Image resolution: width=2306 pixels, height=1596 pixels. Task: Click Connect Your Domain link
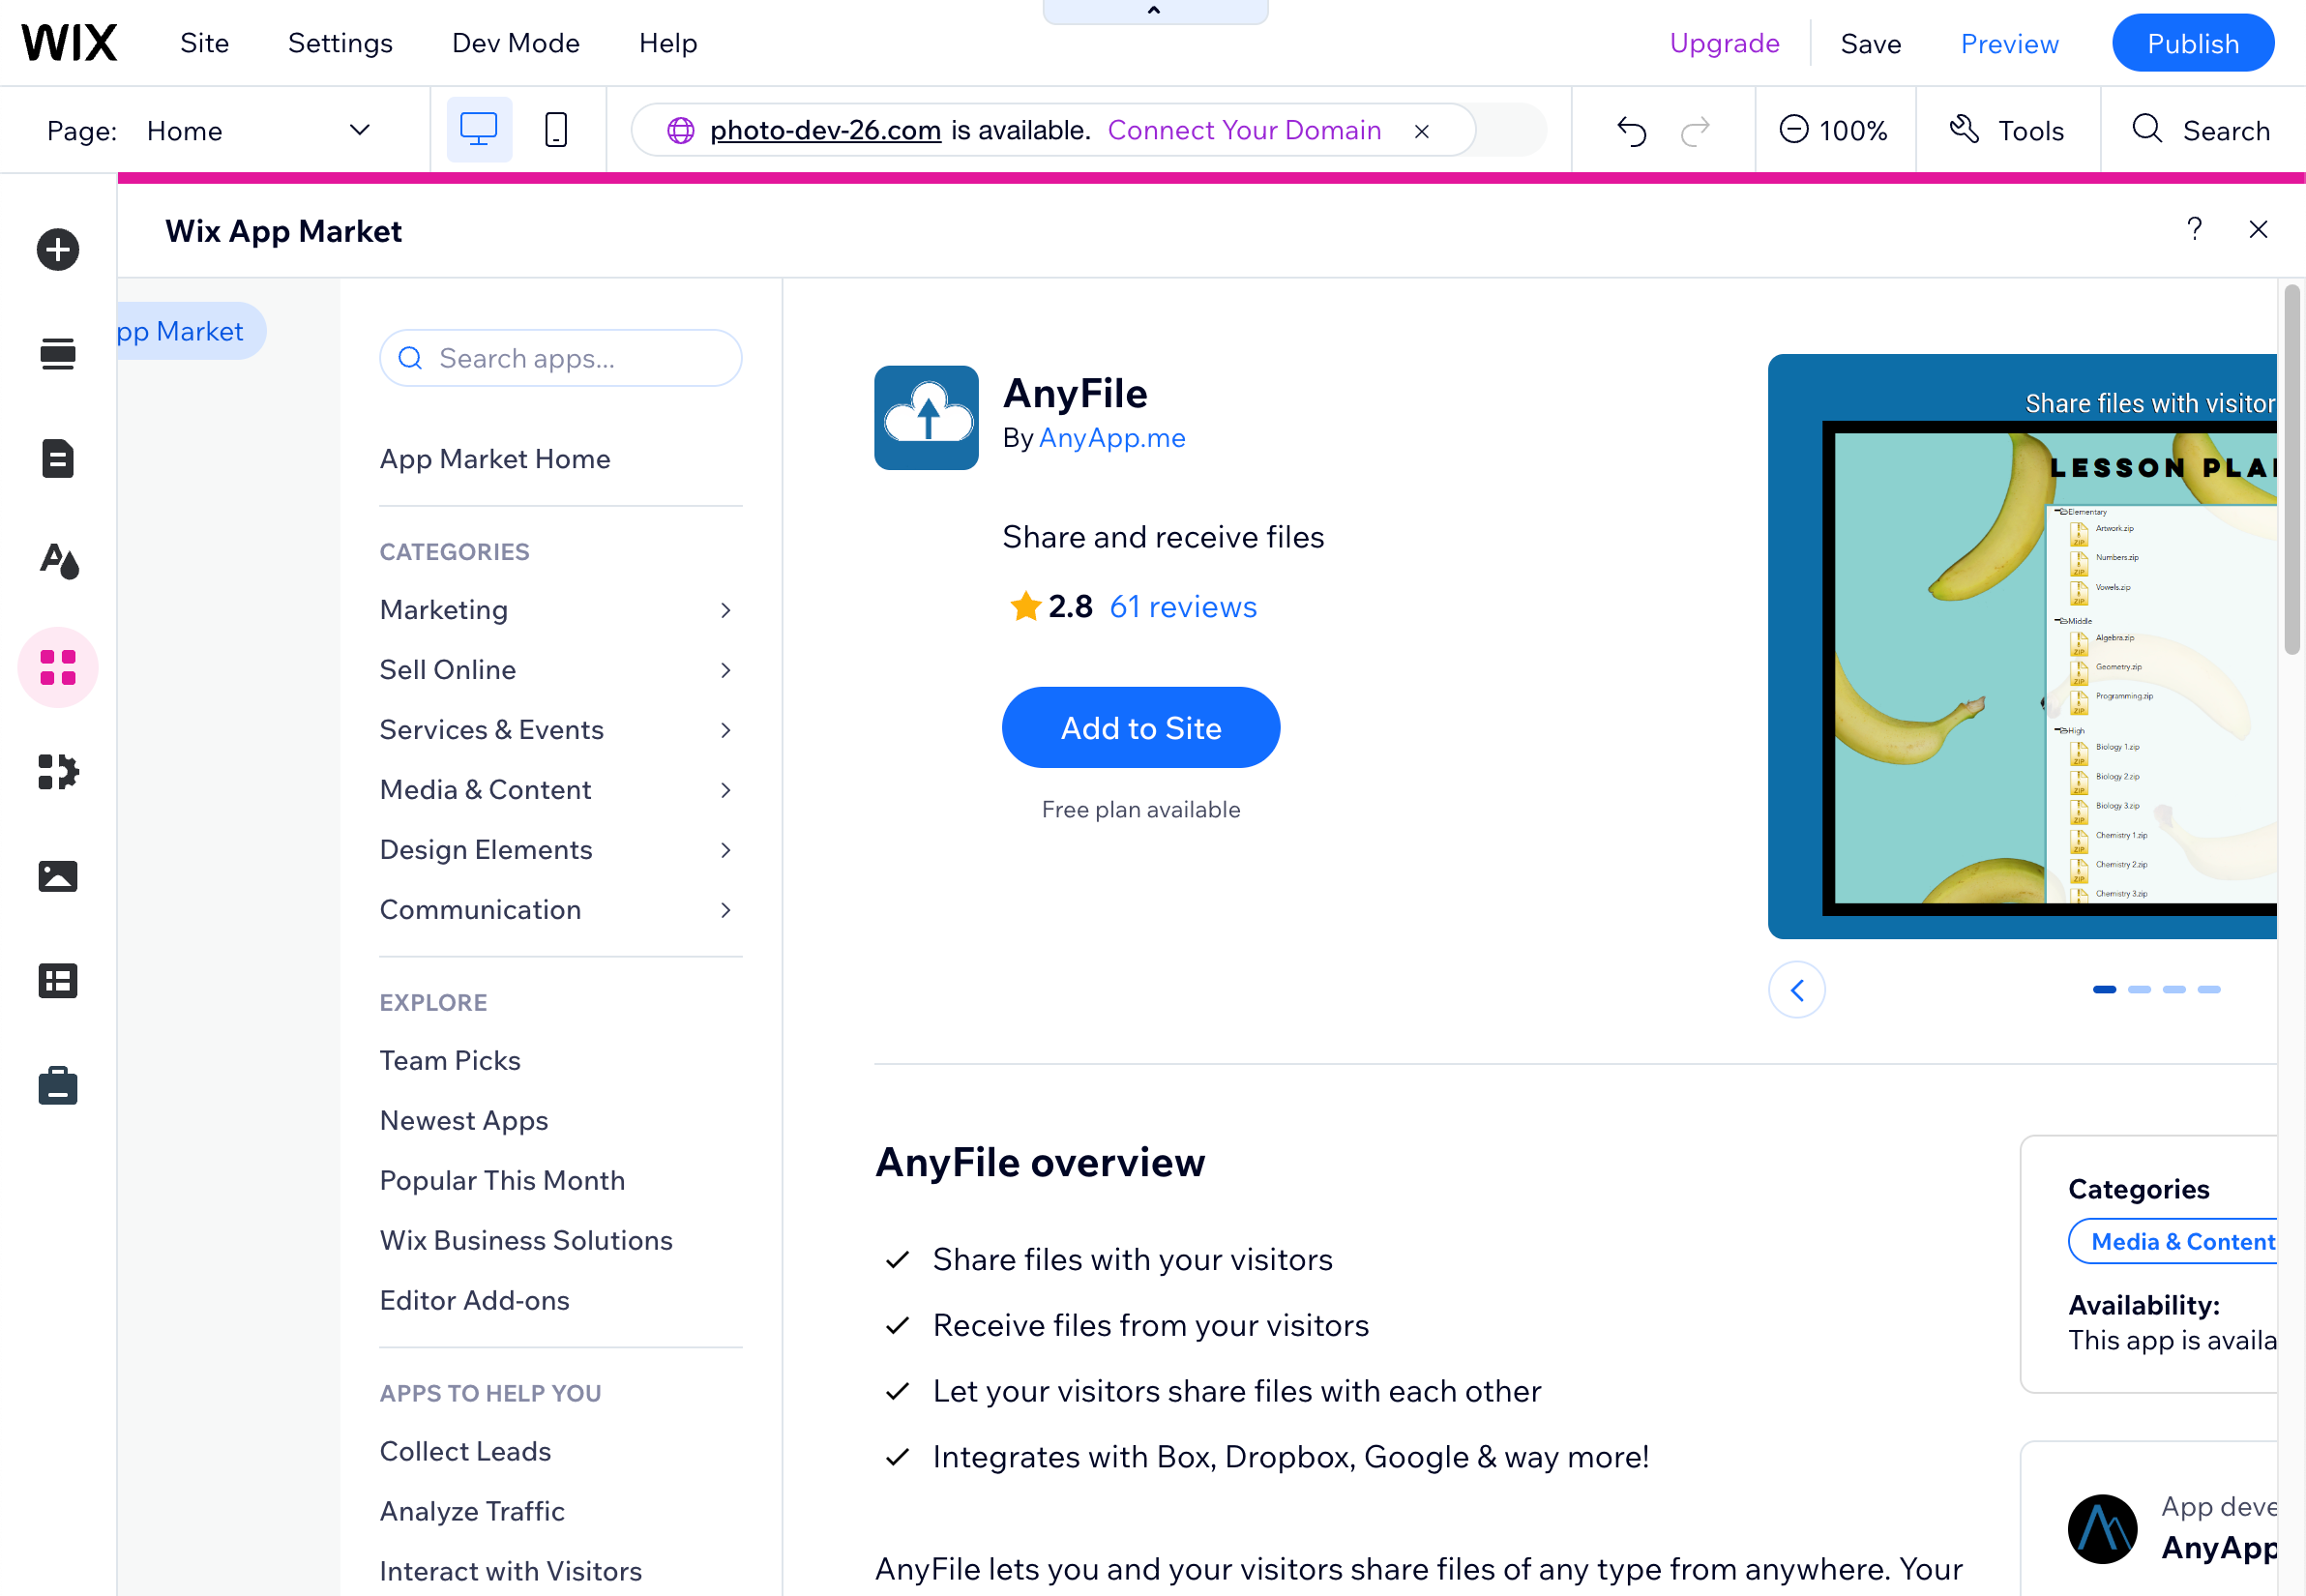click(x=1244, y=130)
